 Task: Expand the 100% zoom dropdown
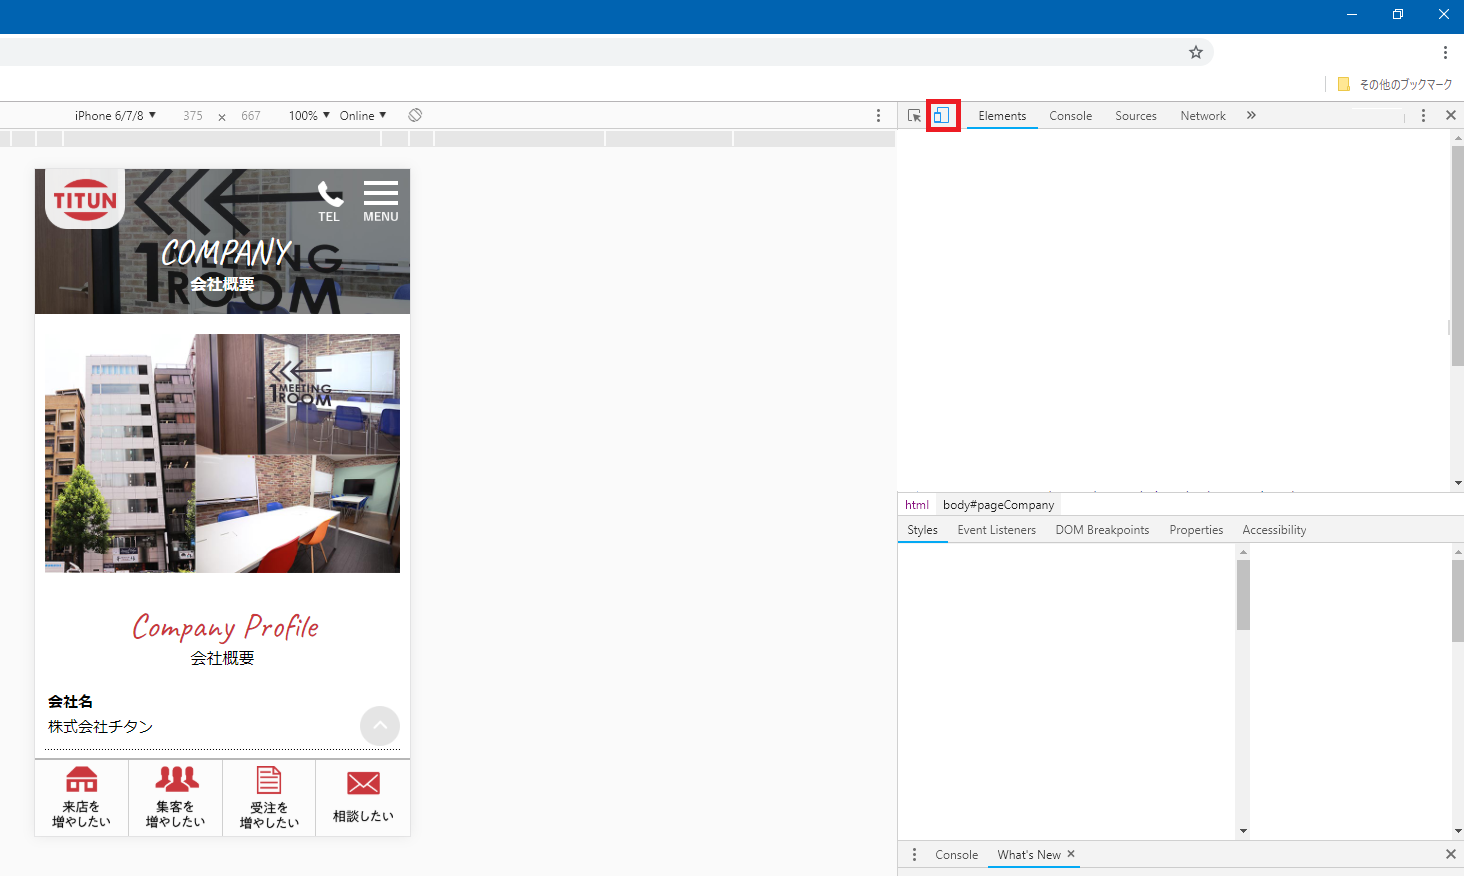click(x=309, y=116)
